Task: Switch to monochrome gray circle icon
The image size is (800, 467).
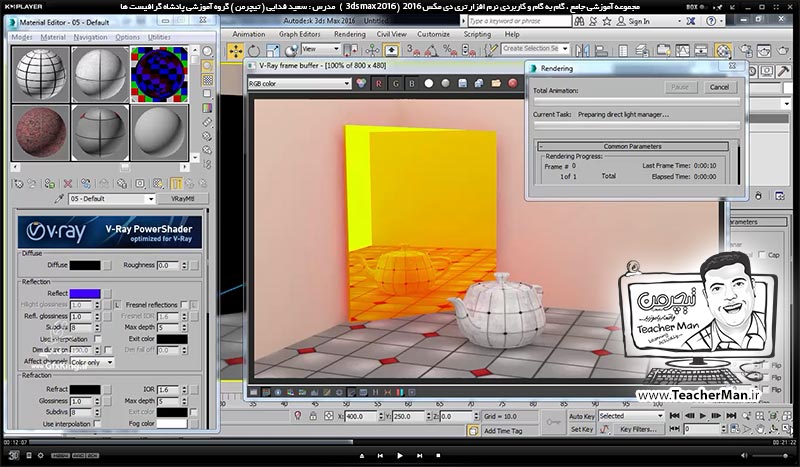Action: tap(445, 83)
